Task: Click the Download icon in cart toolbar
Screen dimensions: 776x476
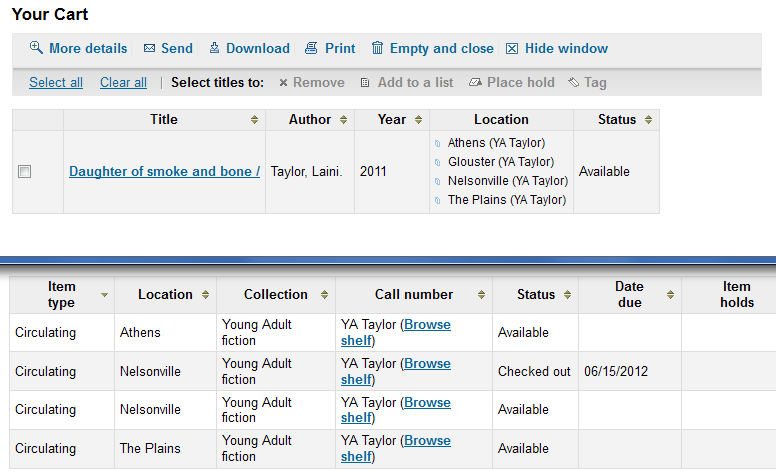Action: coord(214,48)
